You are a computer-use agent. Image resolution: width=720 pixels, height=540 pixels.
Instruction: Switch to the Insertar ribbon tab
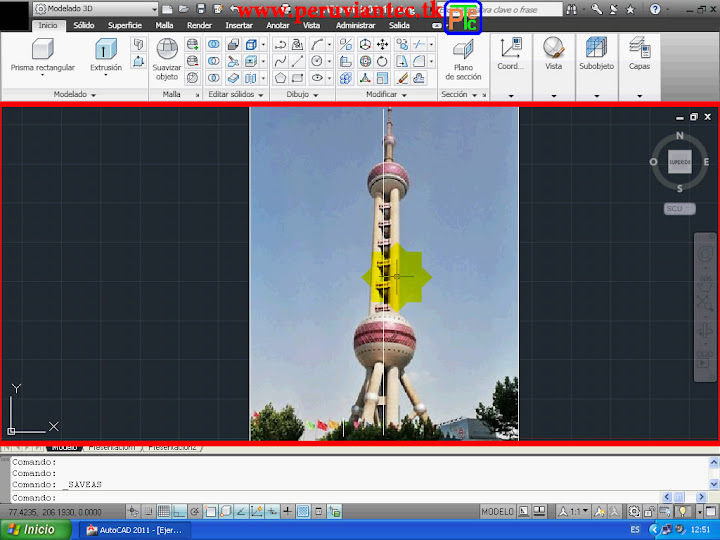coord(239,25)
